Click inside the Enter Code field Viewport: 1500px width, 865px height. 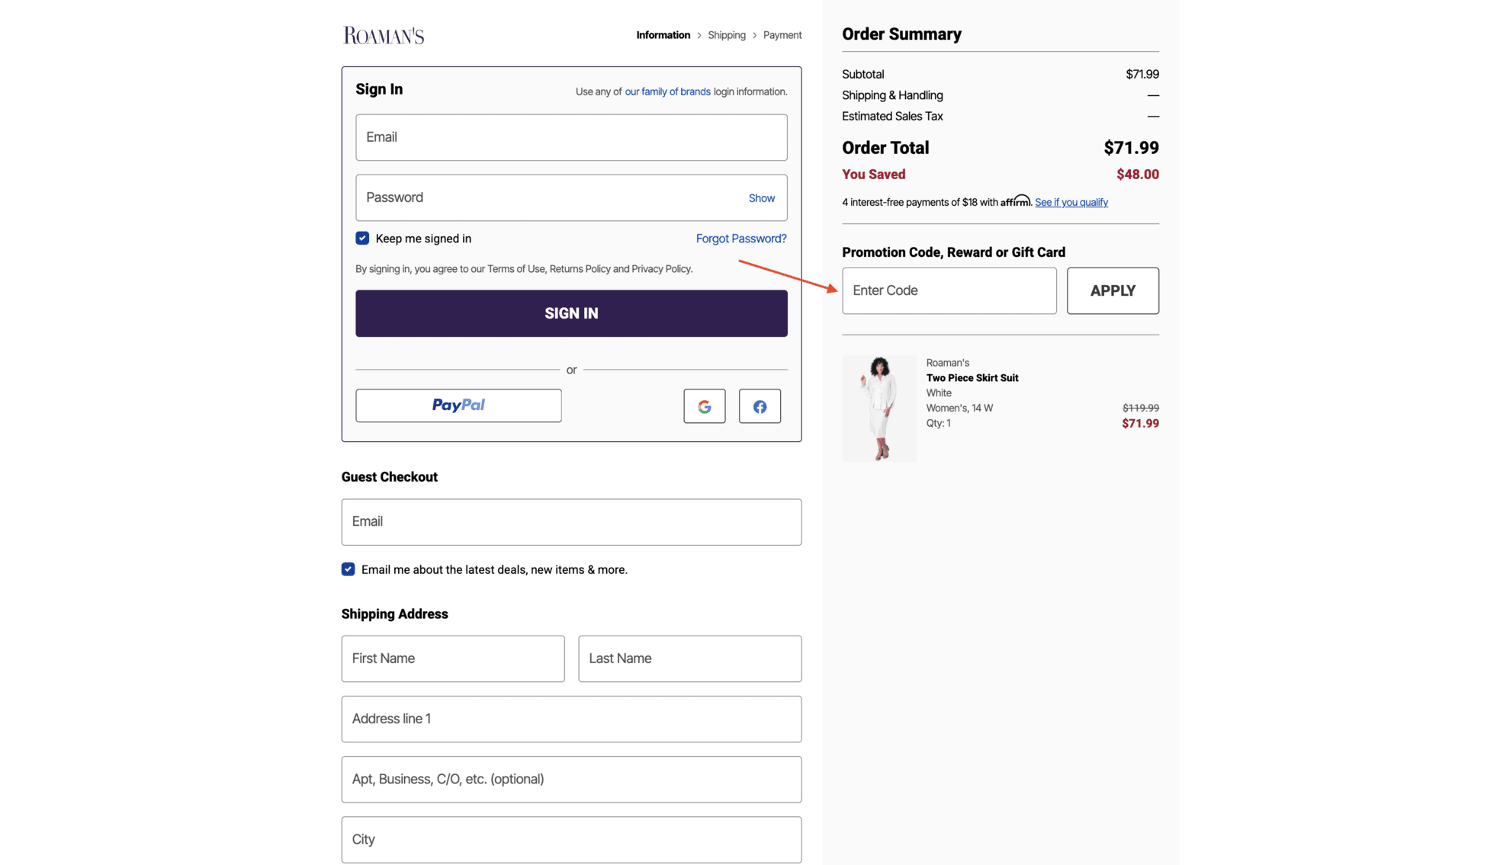948,290
